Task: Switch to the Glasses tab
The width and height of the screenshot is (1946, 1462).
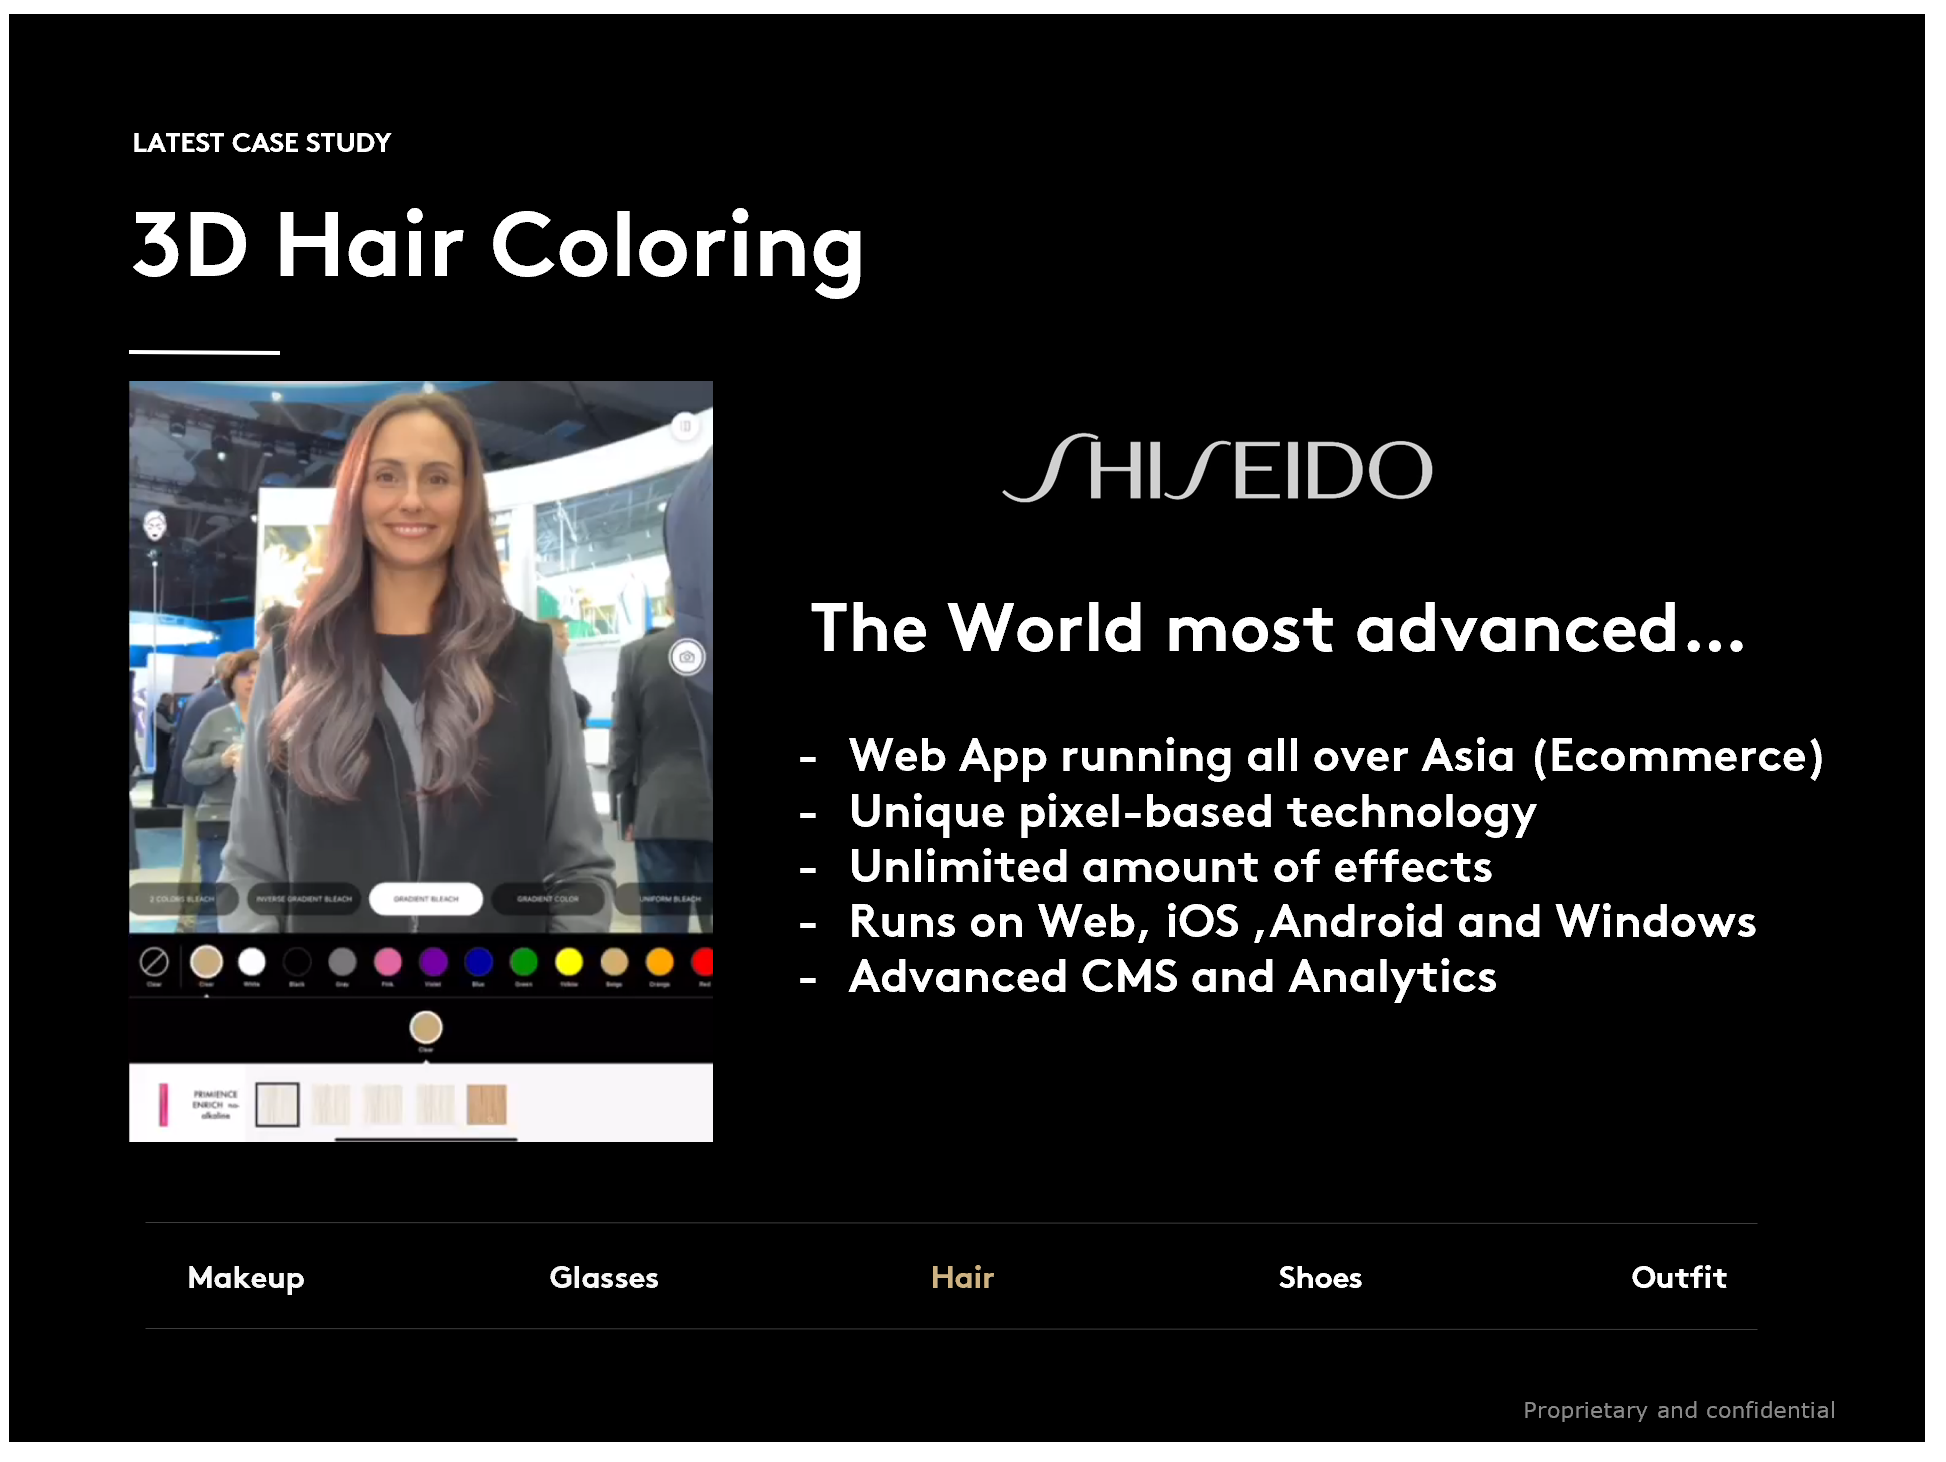Action: coord(604,1277)
